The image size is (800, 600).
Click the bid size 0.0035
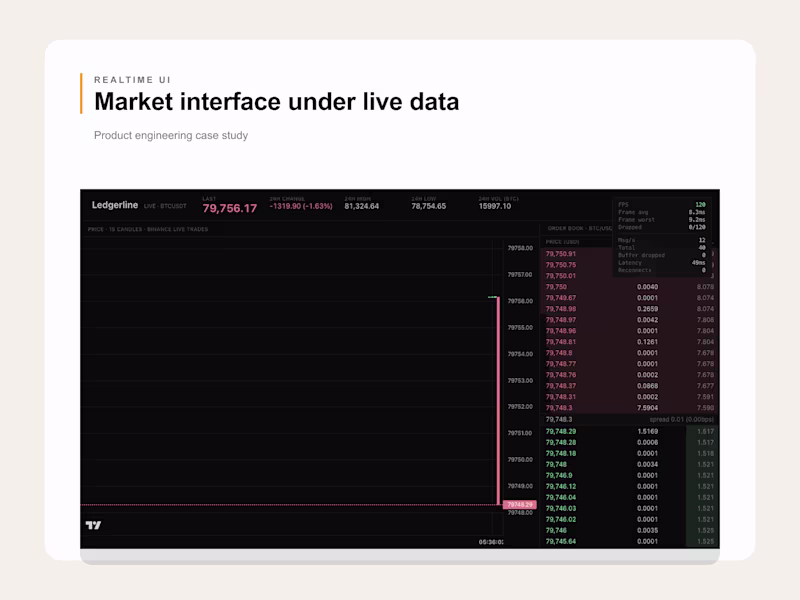coord(647,531)
